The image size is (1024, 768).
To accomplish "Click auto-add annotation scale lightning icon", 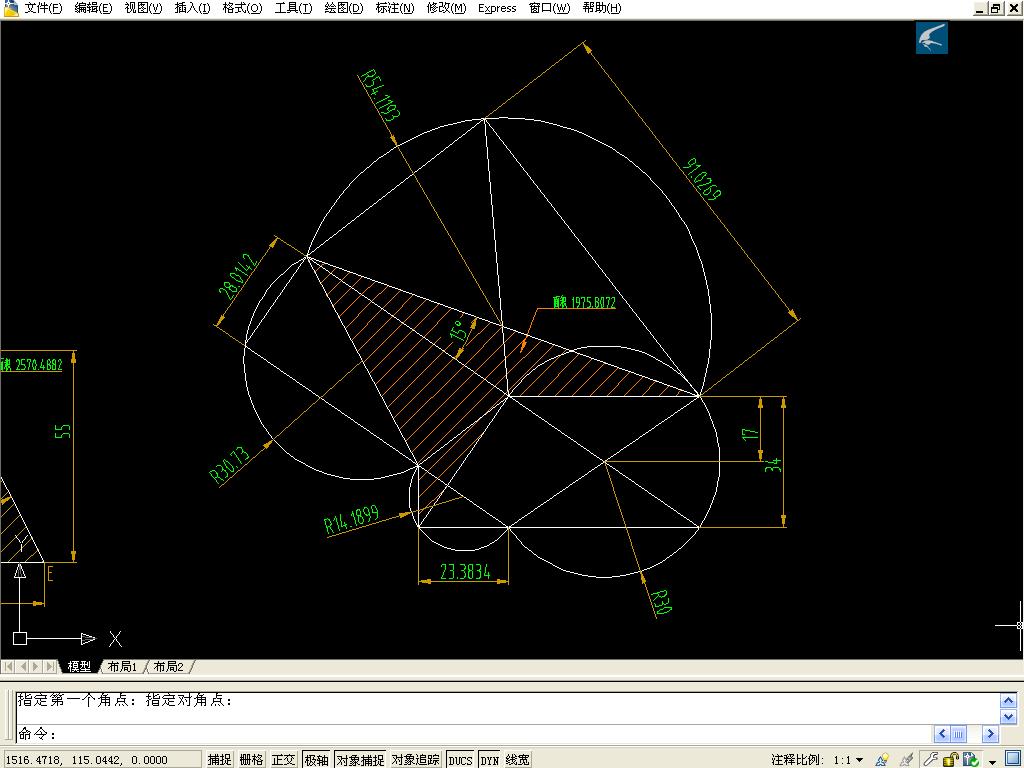I will [x=906, y=760].
